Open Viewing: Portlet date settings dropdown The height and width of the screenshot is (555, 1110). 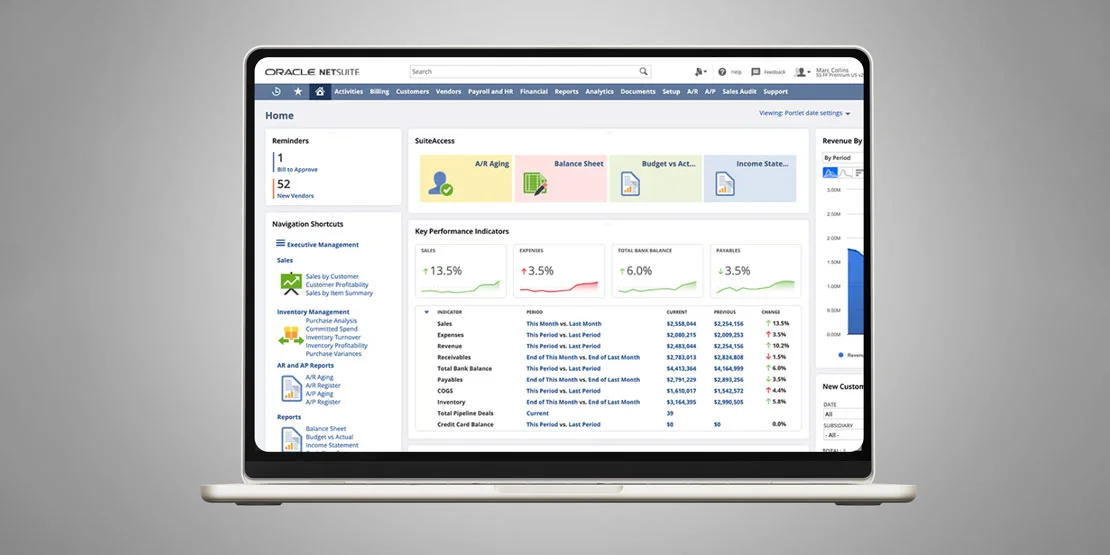(x=805, y=113)
